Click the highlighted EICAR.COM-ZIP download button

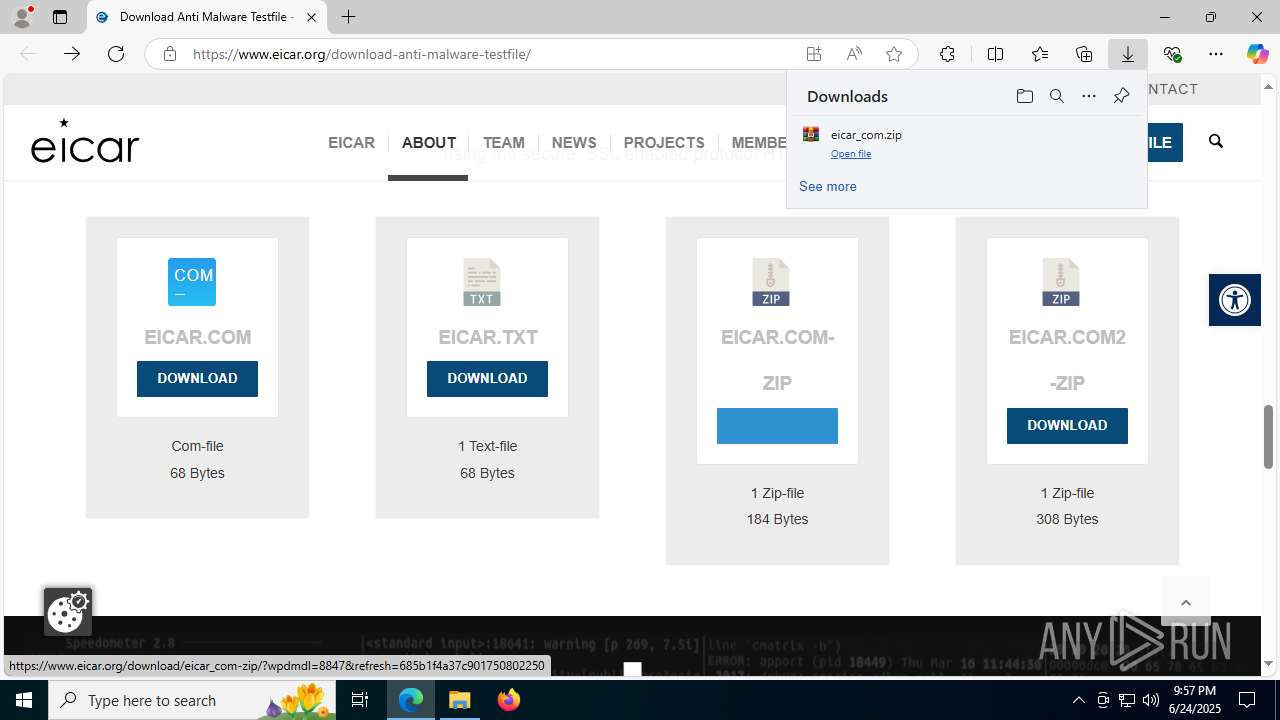777,425
